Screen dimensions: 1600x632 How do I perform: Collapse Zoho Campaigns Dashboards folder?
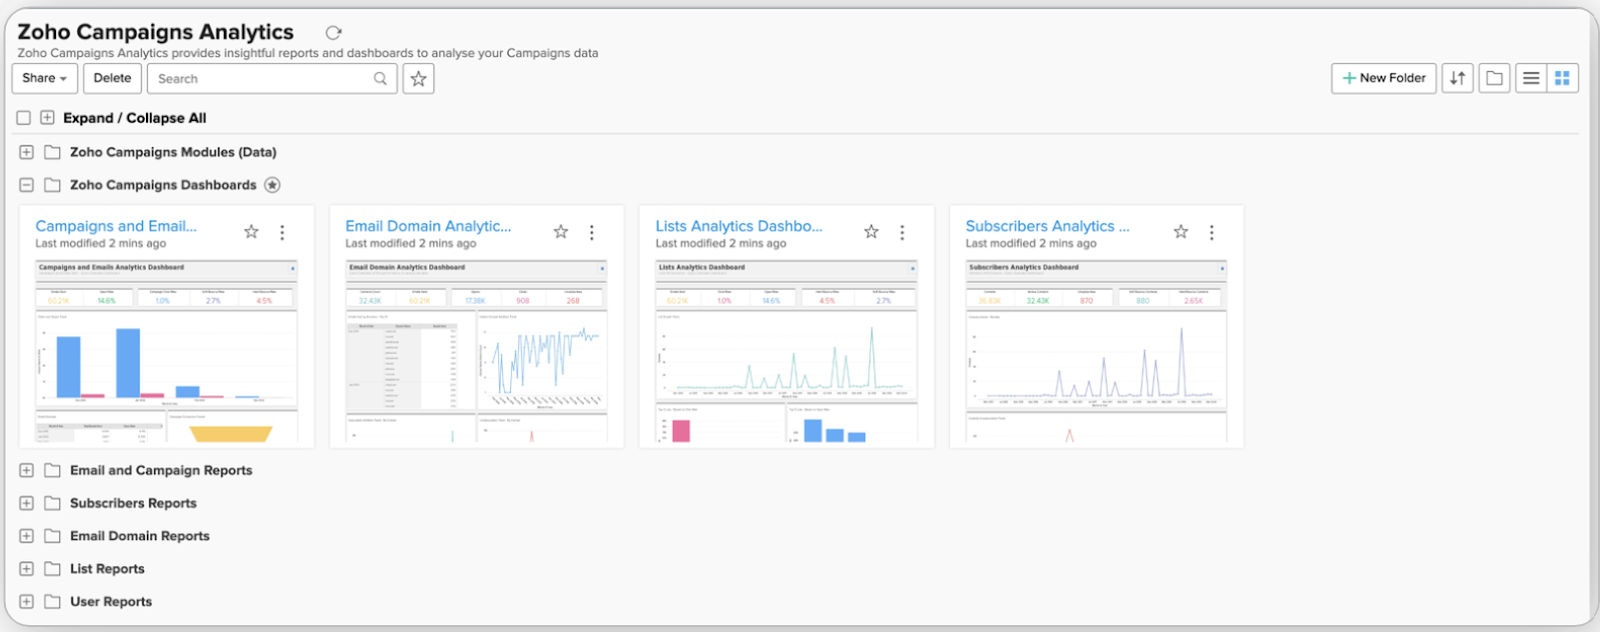tap(26, 185)
